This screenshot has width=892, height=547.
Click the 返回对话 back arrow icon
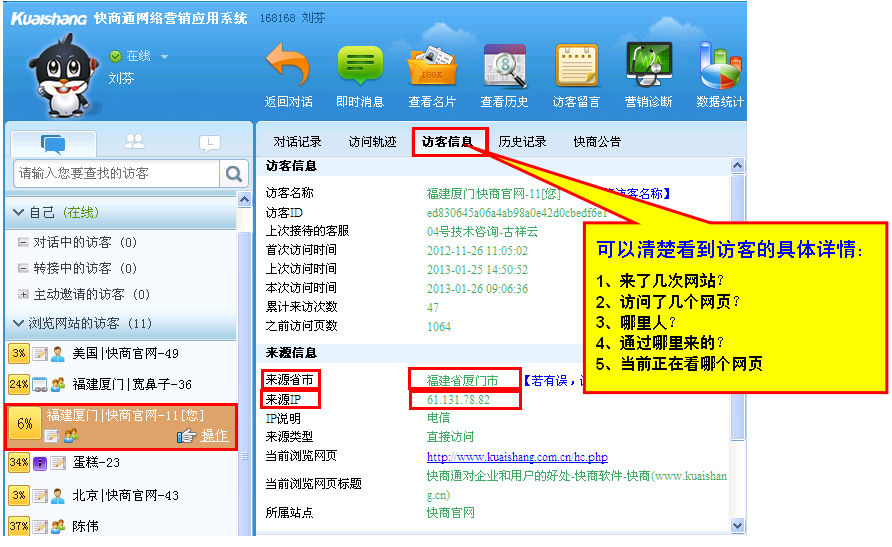288,66
